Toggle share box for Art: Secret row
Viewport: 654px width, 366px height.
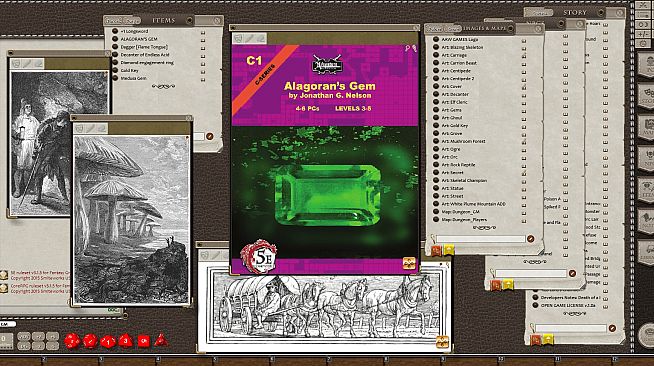click(524, 173)
